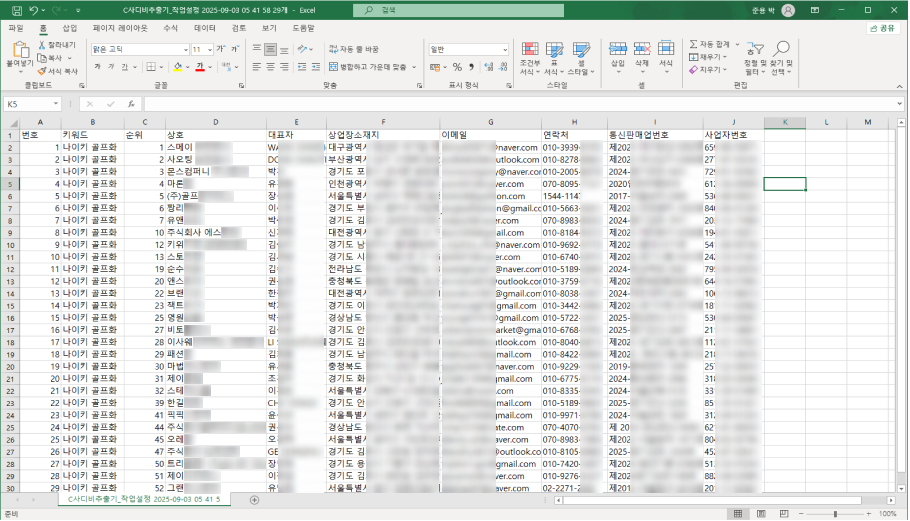910x521 pixels.
Task: Add a new sheet with plus button
Action: [254, 499]
